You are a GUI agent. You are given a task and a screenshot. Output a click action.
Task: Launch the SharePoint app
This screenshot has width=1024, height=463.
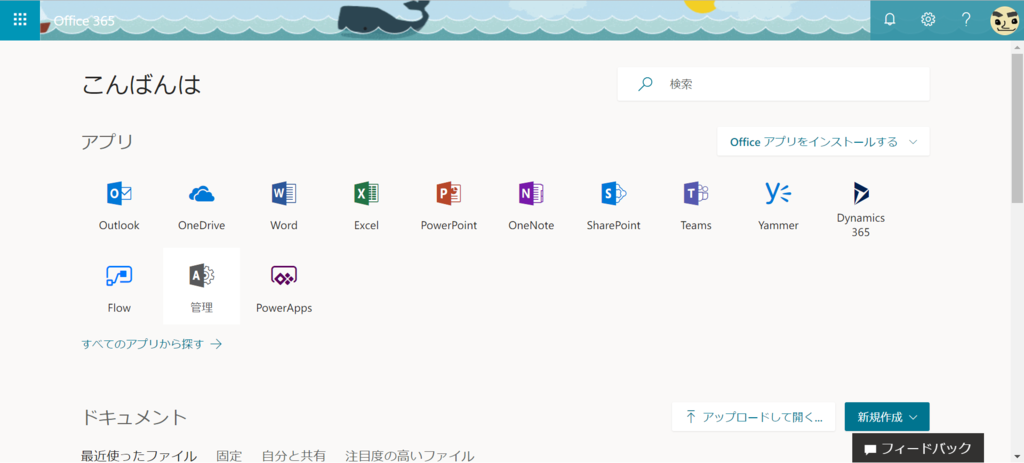[613, 207]
